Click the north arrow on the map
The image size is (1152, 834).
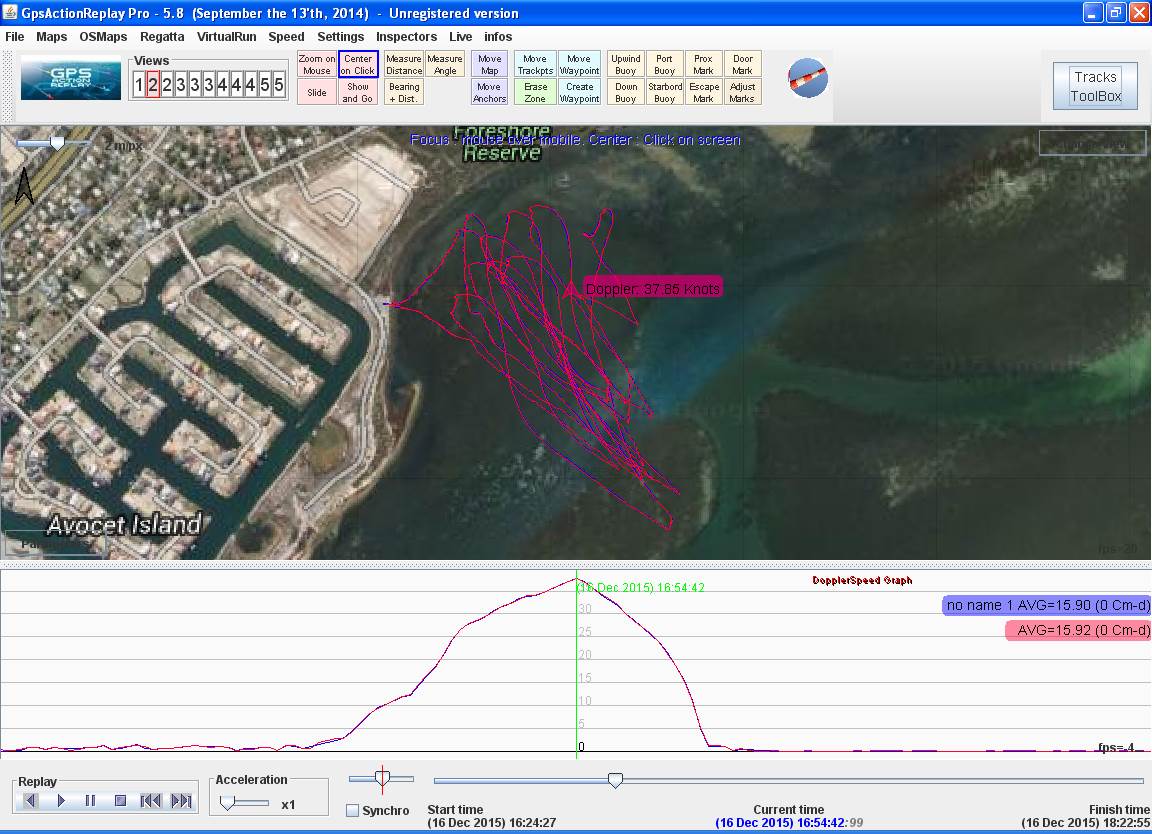[x=24, y=186]
